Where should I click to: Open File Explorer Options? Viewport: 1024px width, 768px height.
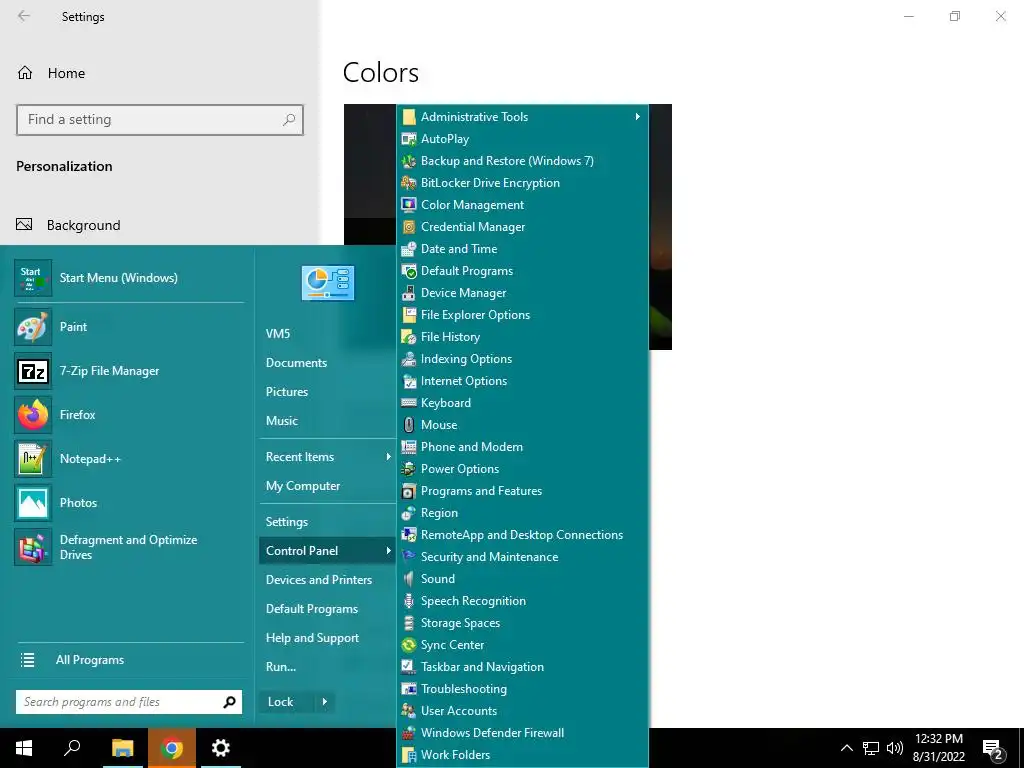click(x=522, y=315)
